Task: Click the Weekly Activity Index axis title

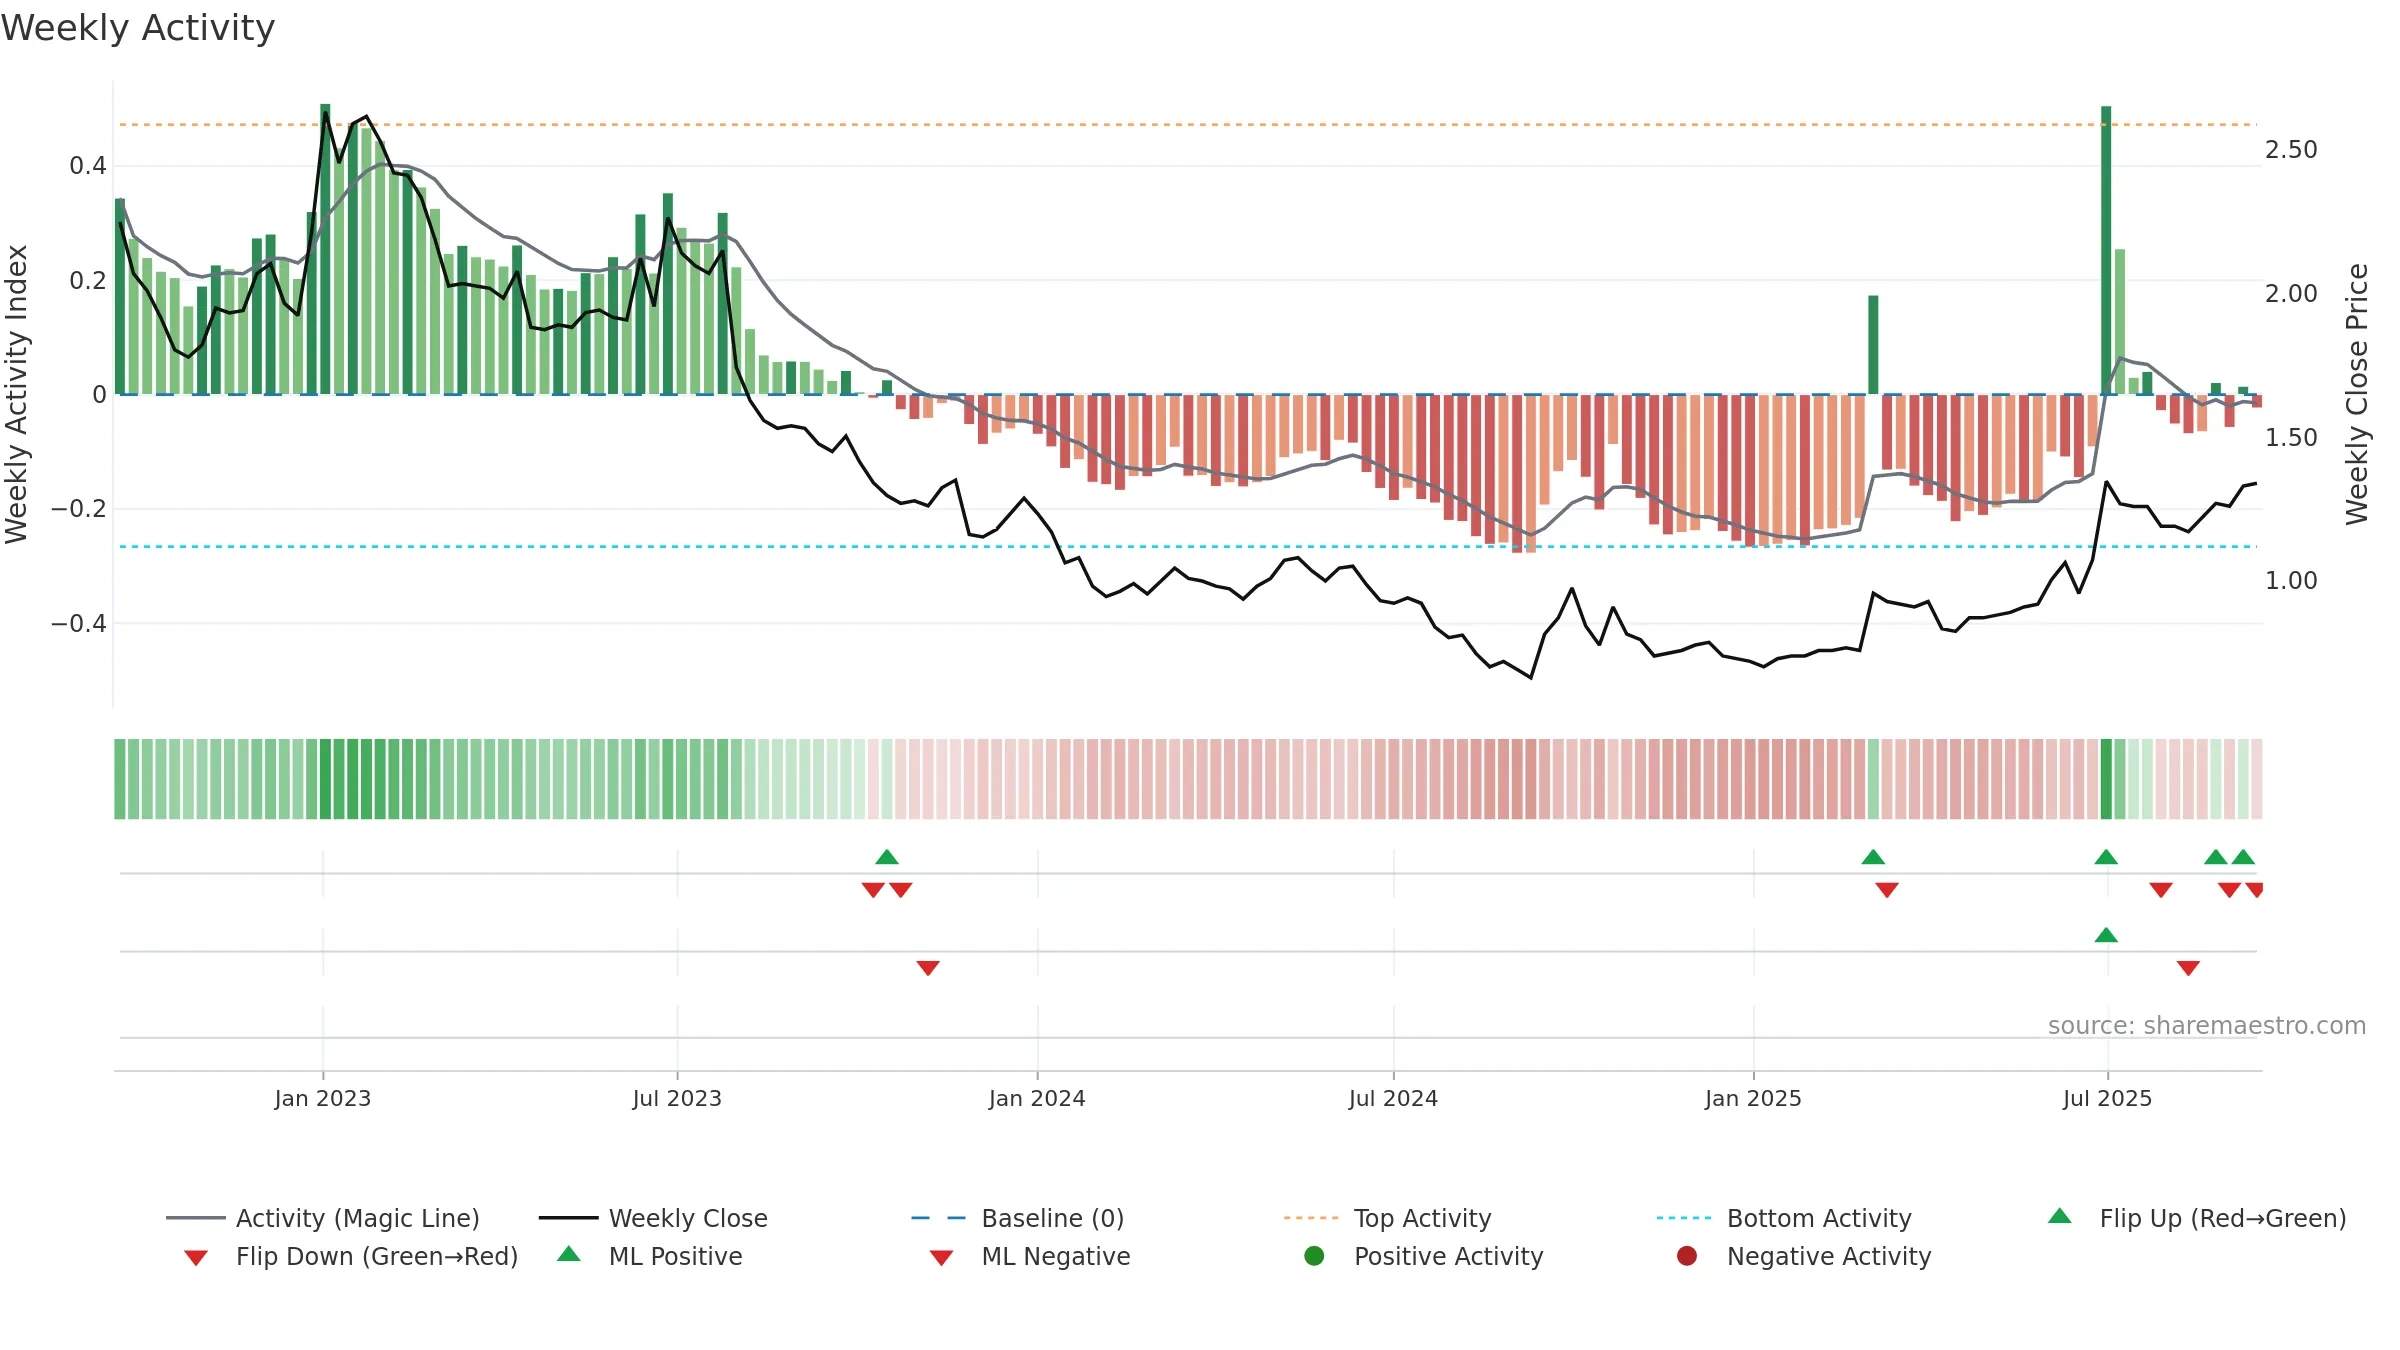Action: pyautogui.click(x=17, y=394)
